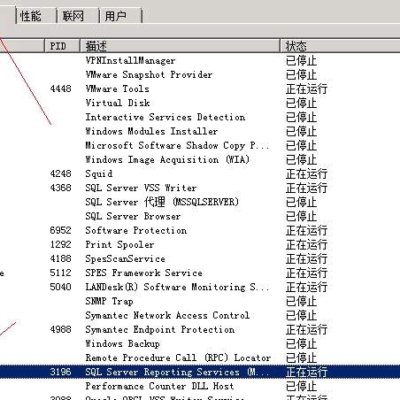Click 正在运行 status of VMware Tools

coord(306,89)
